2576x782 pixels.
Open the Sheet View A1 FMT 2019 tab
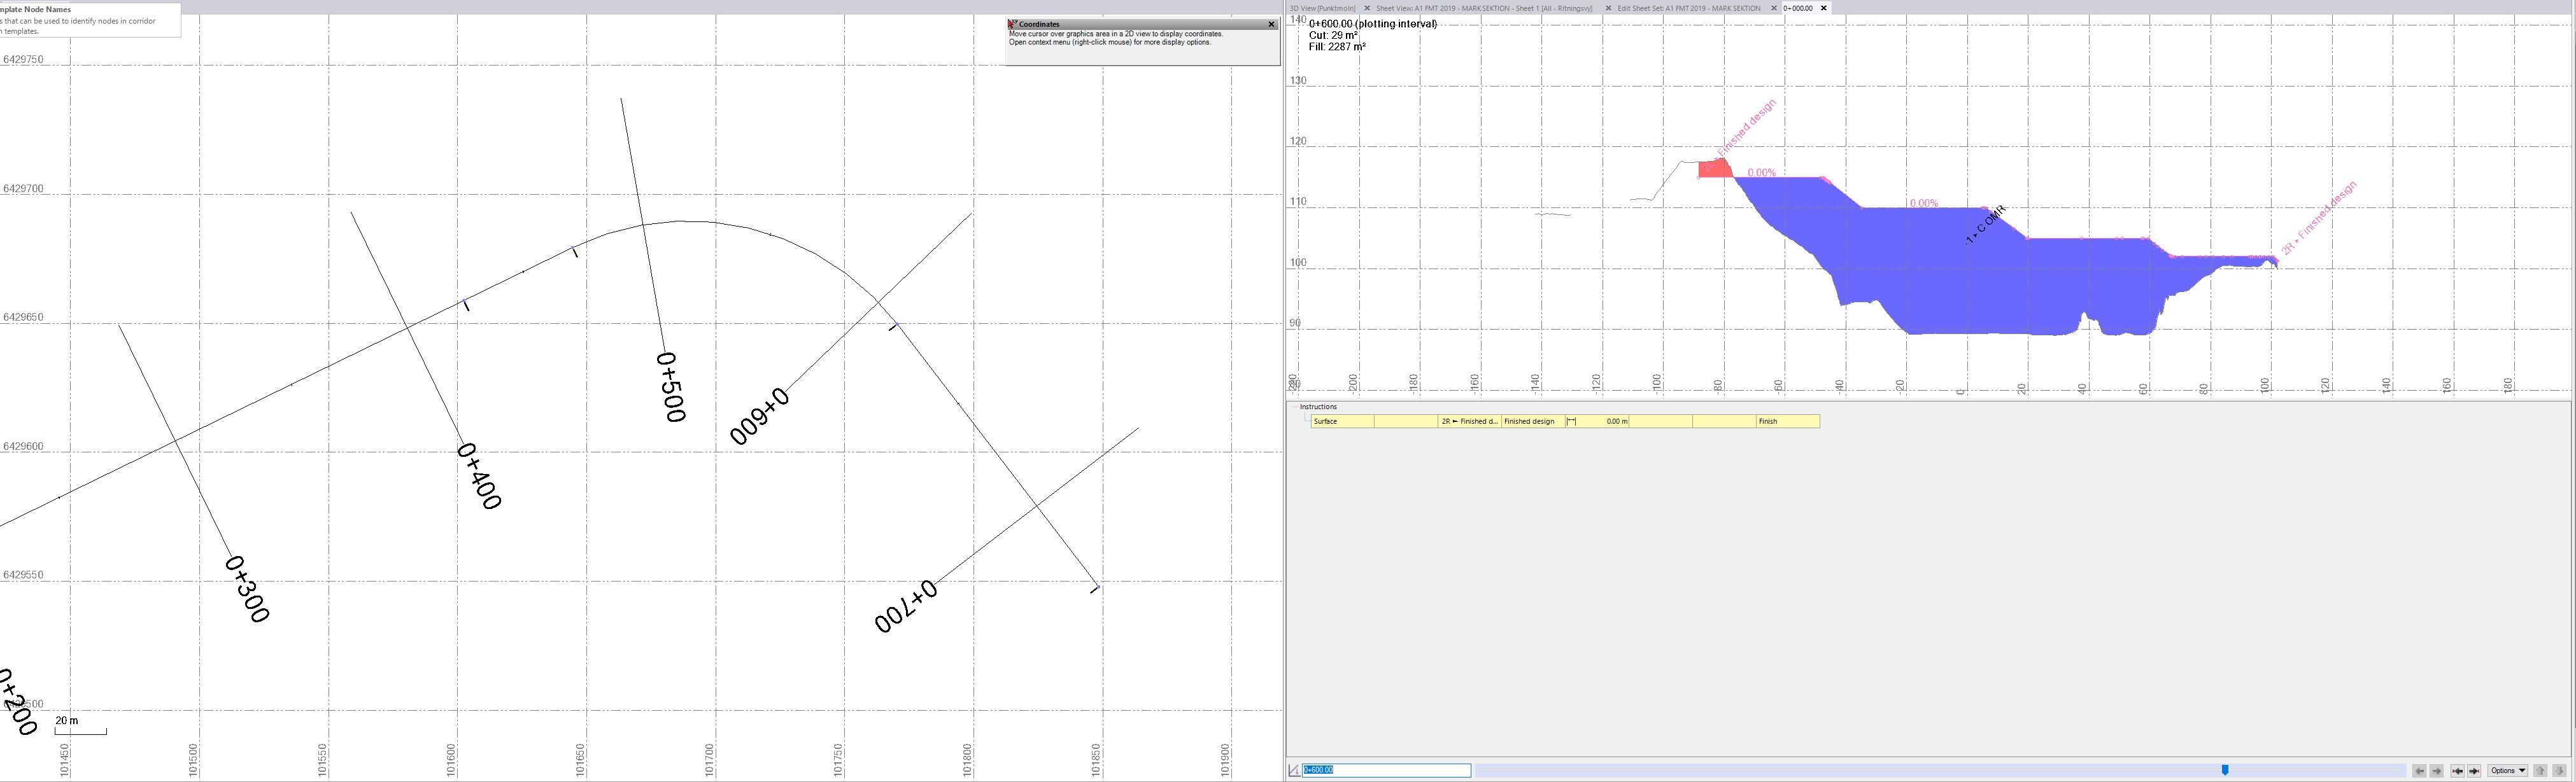1483,8
